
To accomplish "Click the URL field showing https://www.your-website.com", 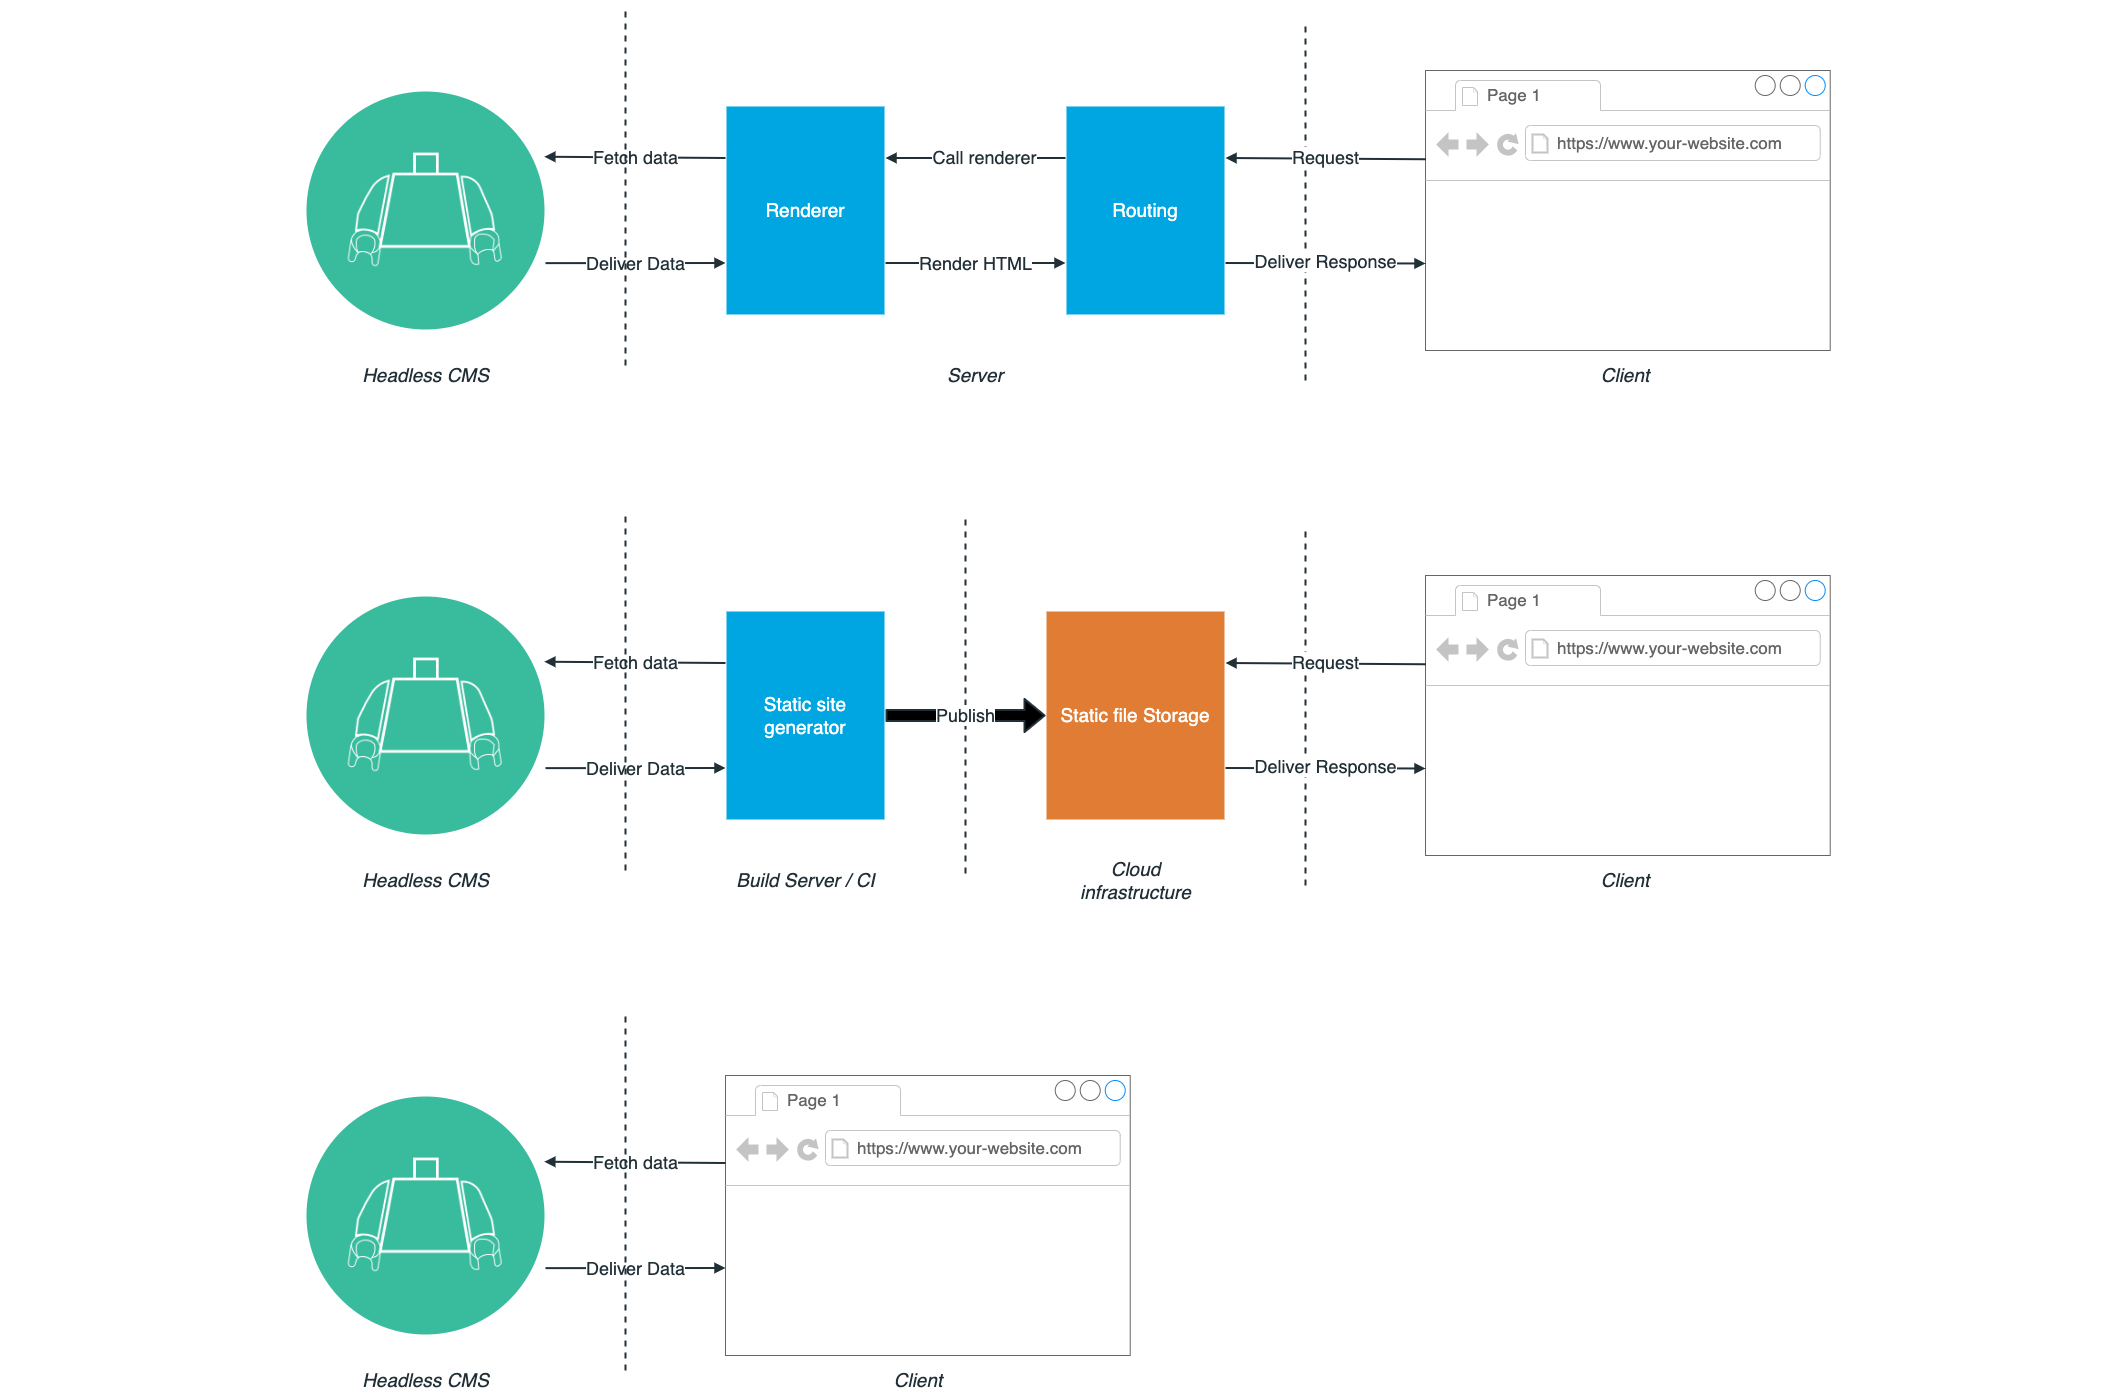I will point(1670,143).
